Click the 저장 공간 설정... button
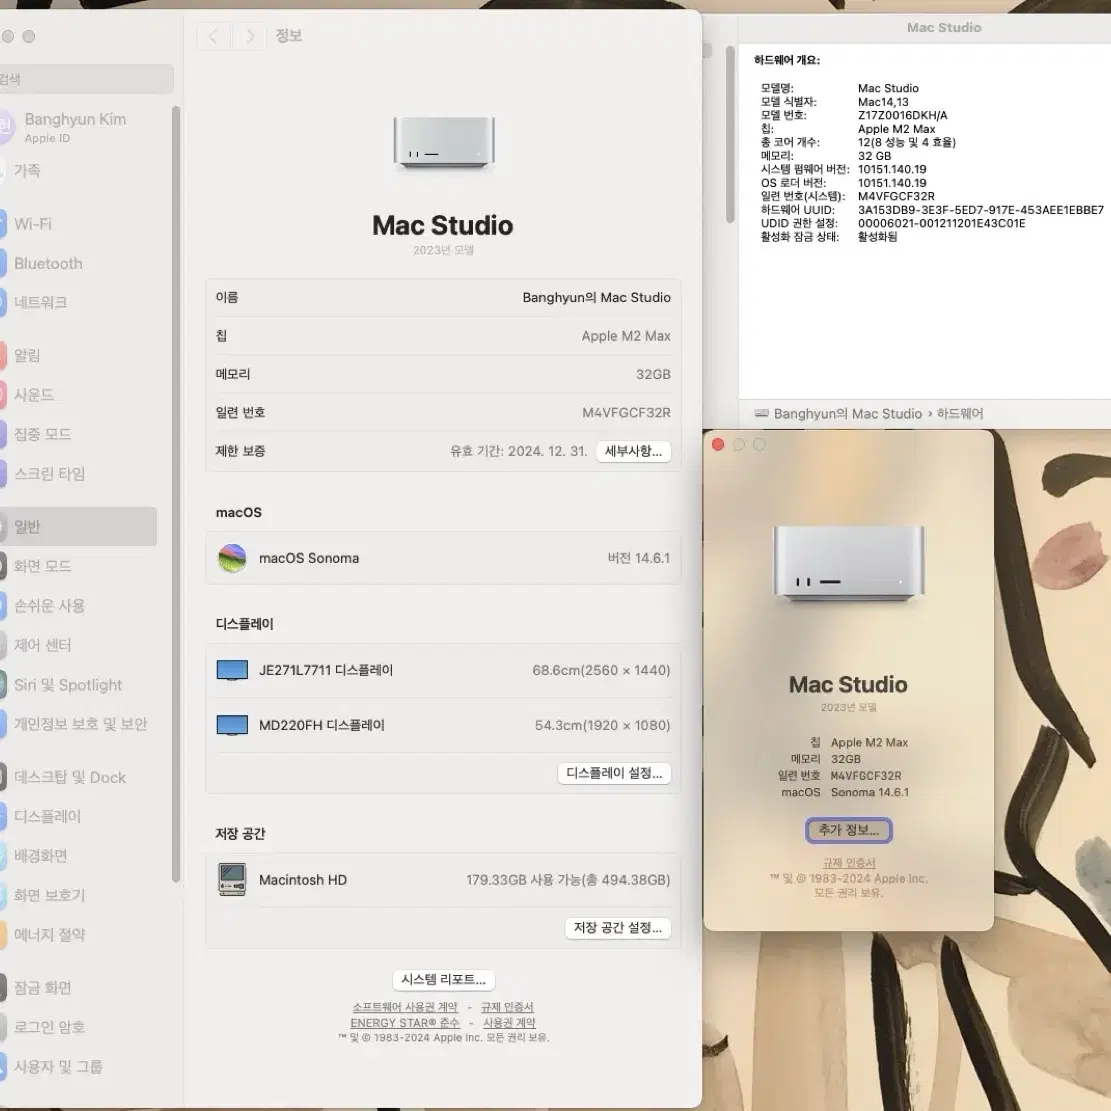 [x=618, y=928]
